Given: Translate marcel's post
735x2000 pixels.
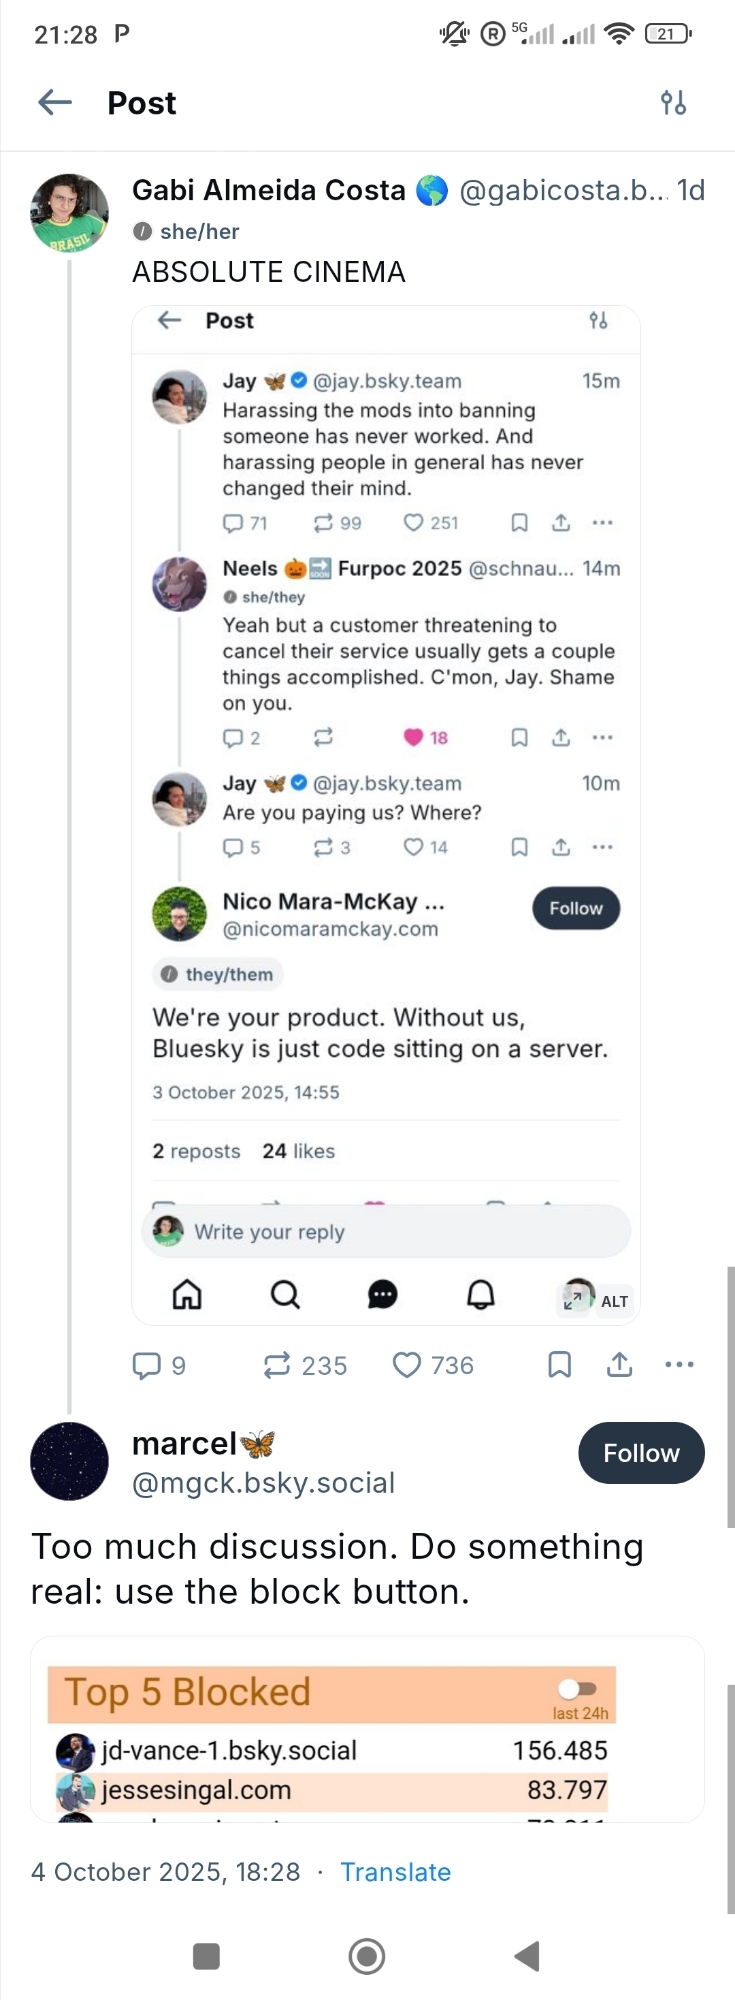Looking at the screenshot, I should point(395,1872).
